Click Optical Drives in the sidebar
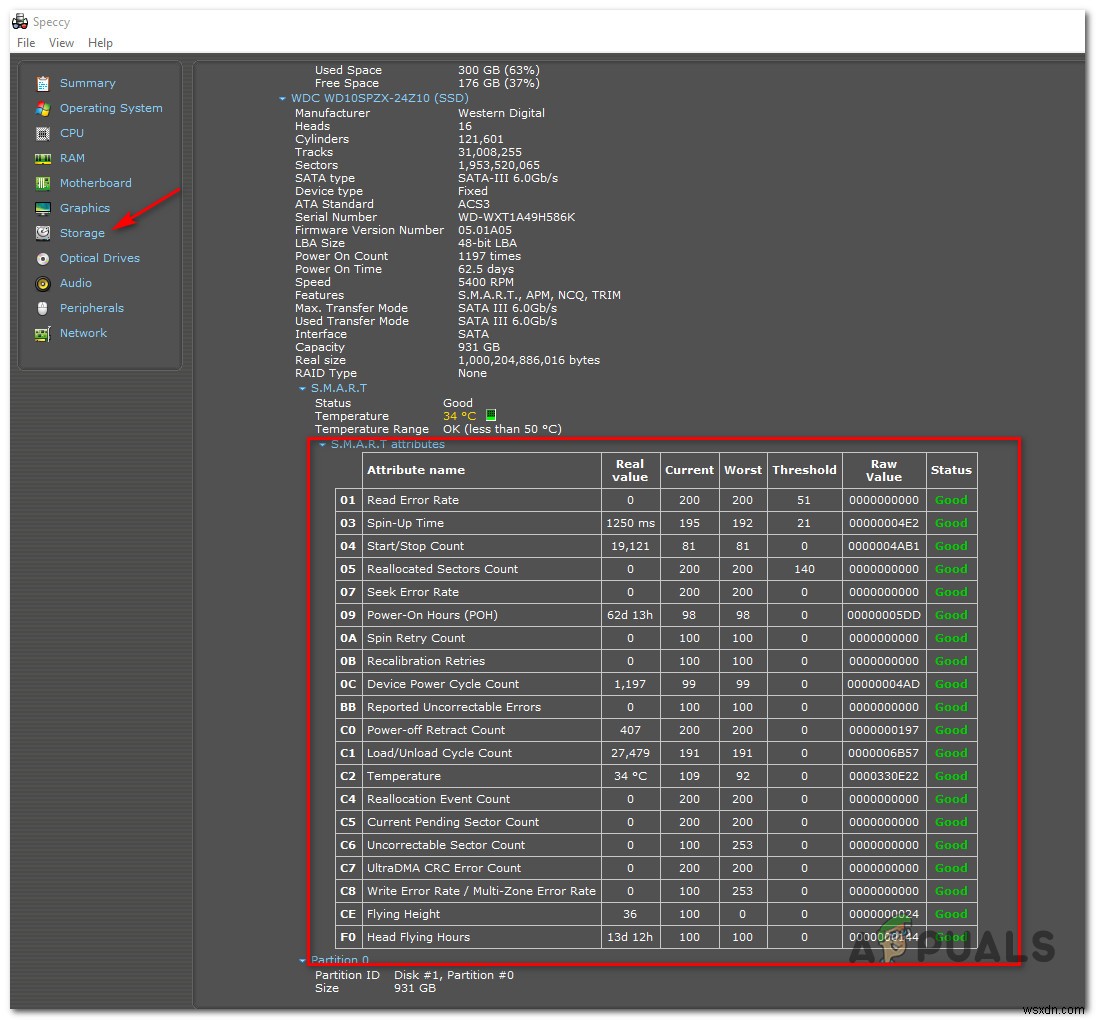The width and height of the screenshot is (1096, 1020). coord(100,258)
